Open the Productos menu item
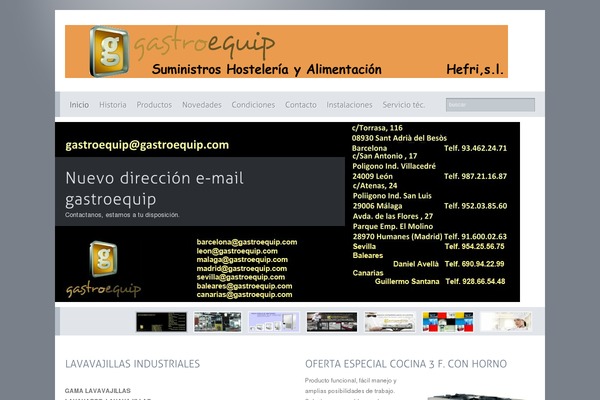Image resolution: width=600 pixels, height=400 pixels. (x=154, y=105)
